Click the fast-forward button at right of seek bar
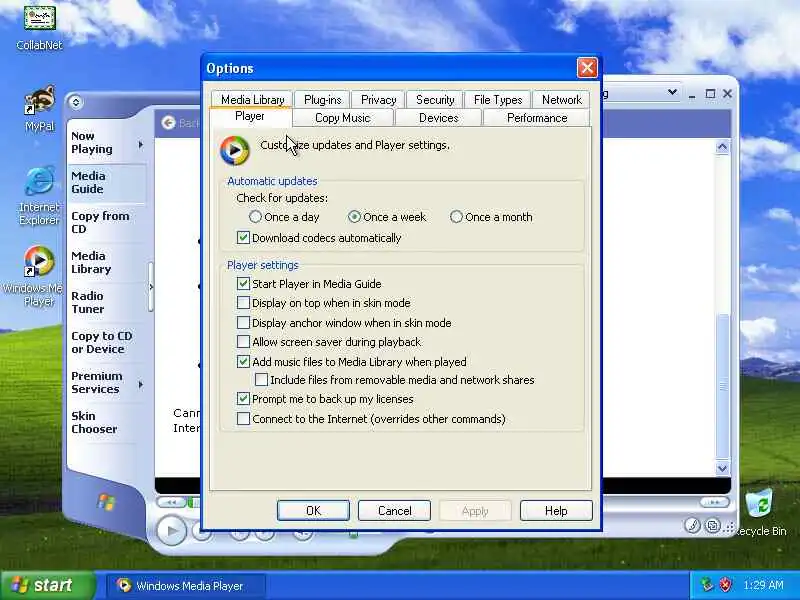This screenshot has height=600, width=800. [x=713, y=503]
